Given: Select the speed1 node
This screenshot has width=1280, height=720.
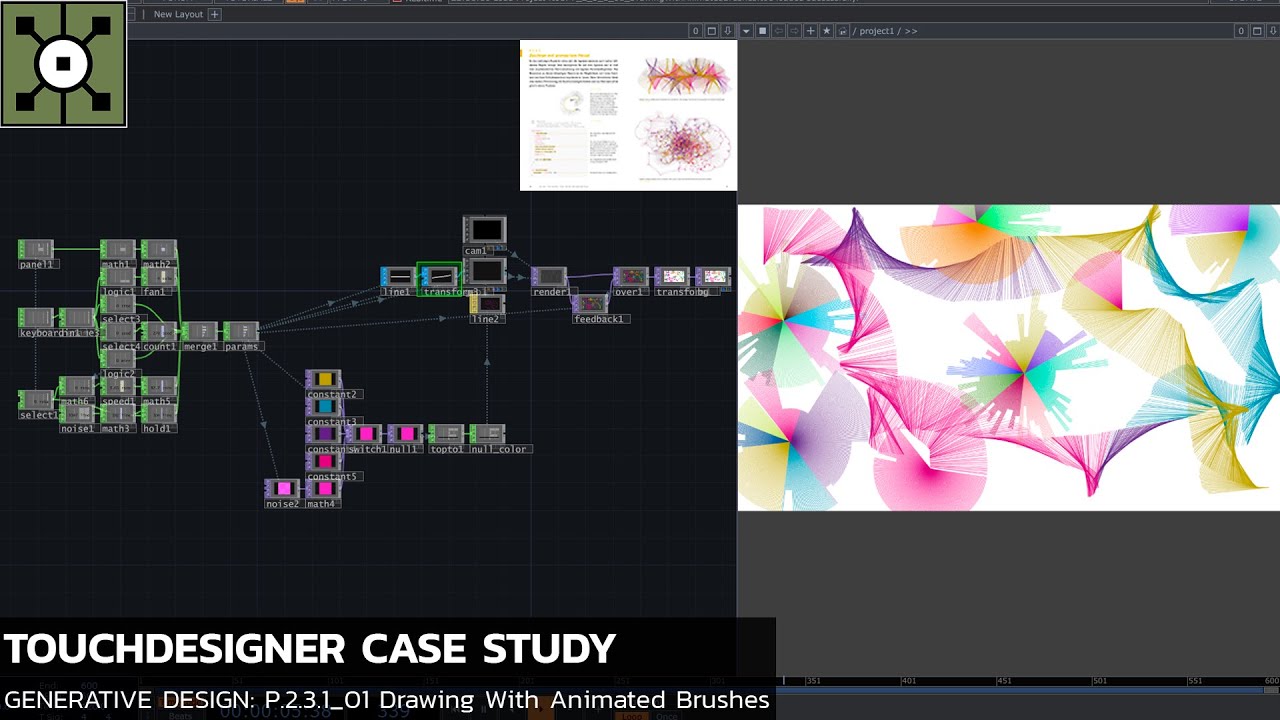Looking at the screenshot, I should tap(118, 386).
